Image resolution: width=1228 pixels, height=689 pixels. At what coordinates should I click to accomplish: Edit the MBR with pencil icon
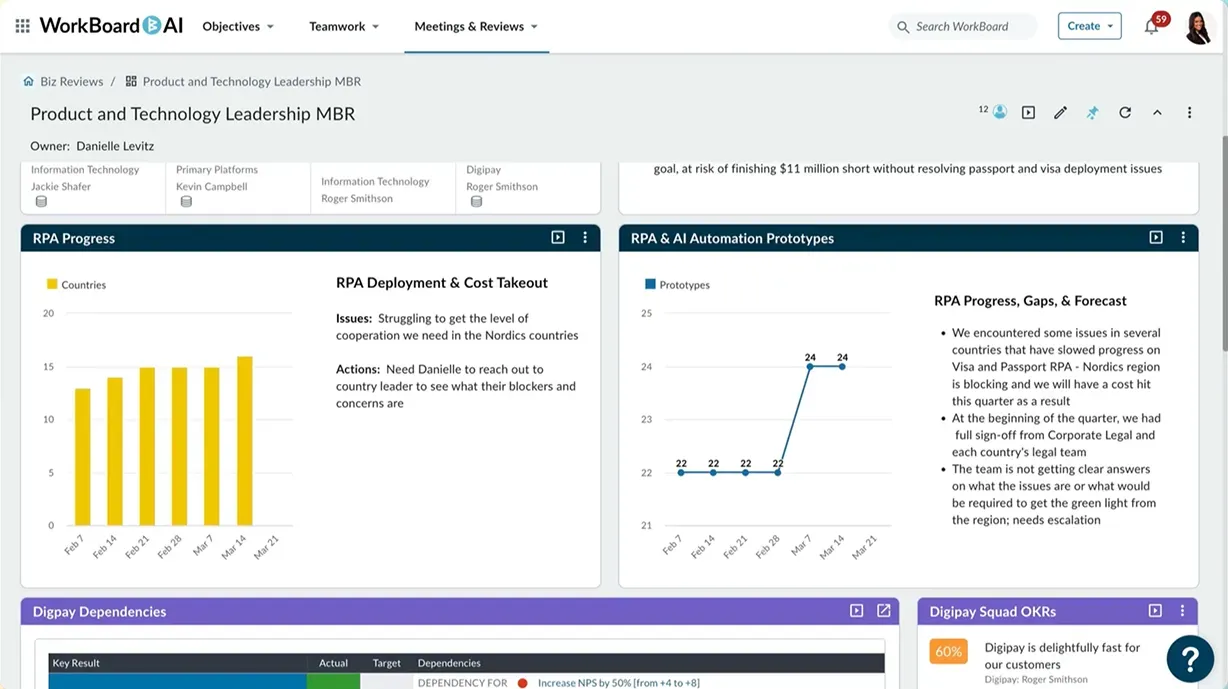pyautogui.click(x=1060, y=113)
